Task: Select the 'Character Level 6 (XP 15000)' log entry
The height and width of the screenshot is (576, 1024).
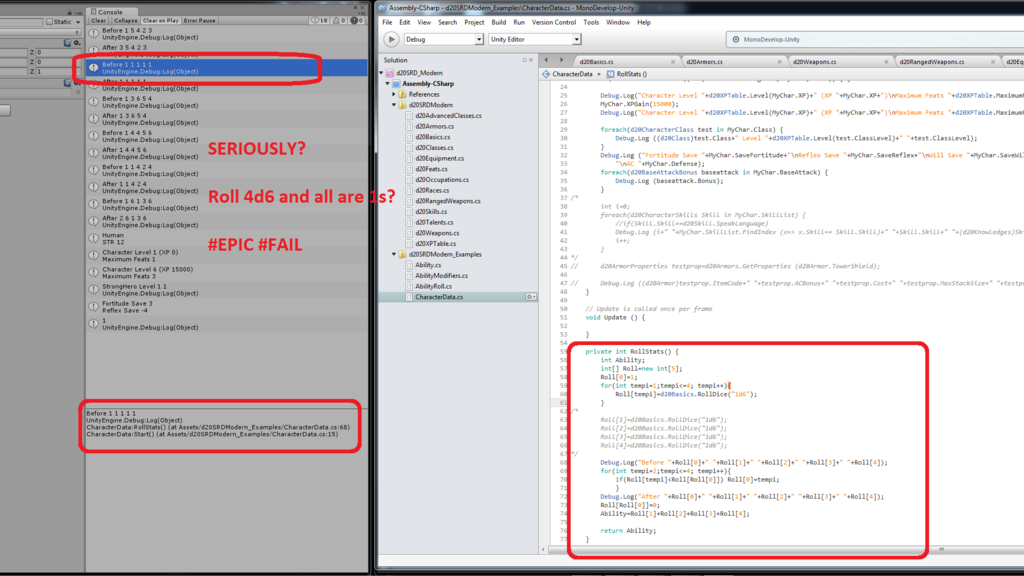Action: click(x=227, y=272)
